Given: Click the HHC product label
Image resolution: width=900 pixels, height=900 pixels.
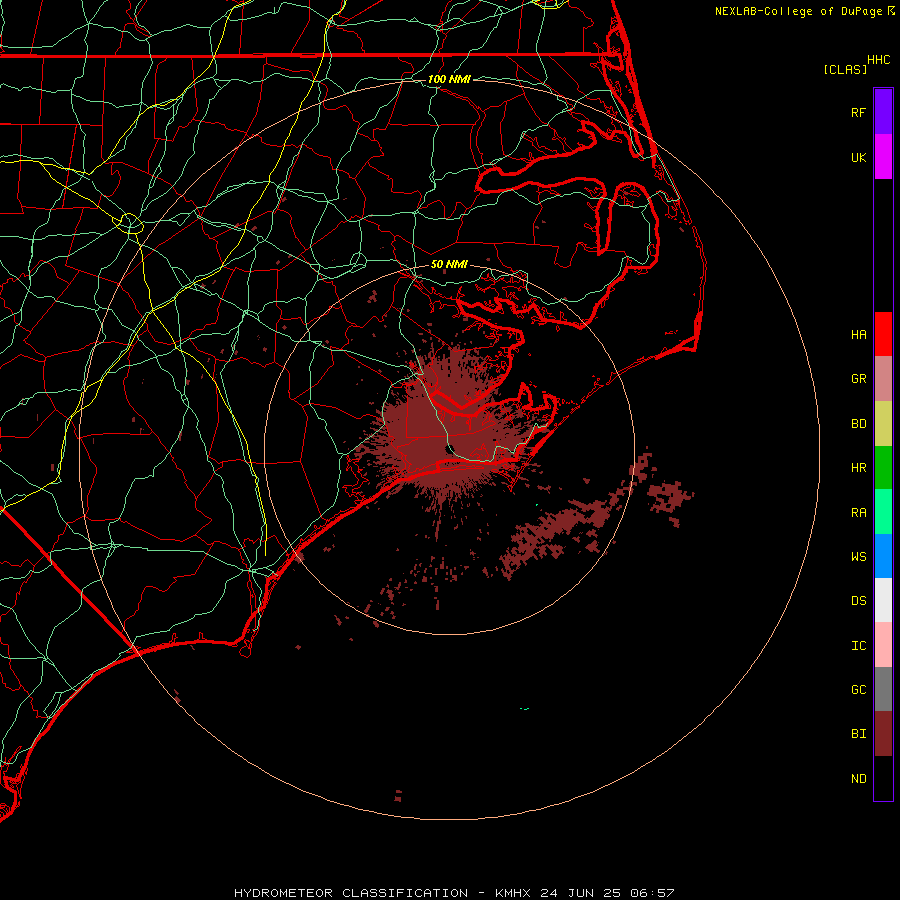Looking at the screenshot, I should (879, 60).
